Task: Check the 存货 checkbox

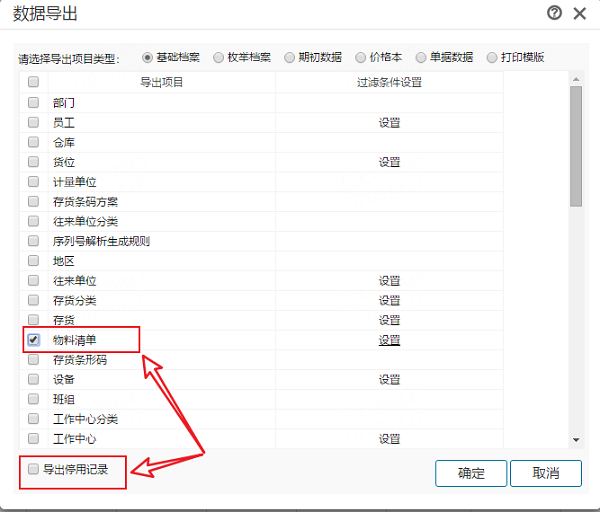Action: 33,320
